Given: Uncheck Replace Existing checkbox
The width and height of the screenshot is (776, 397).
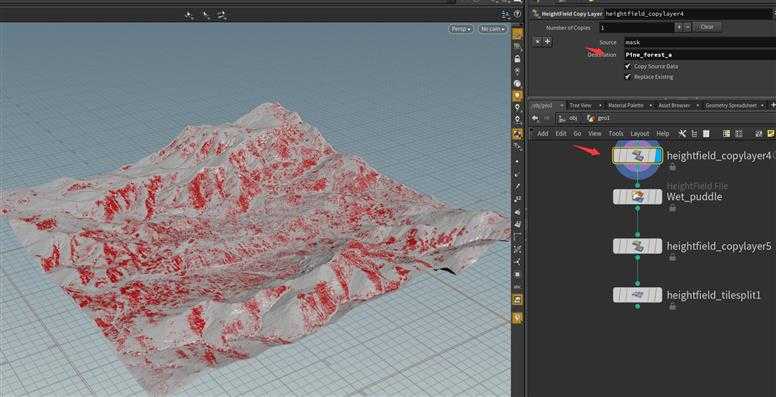Looking at the screenshot, I should 628,77.
